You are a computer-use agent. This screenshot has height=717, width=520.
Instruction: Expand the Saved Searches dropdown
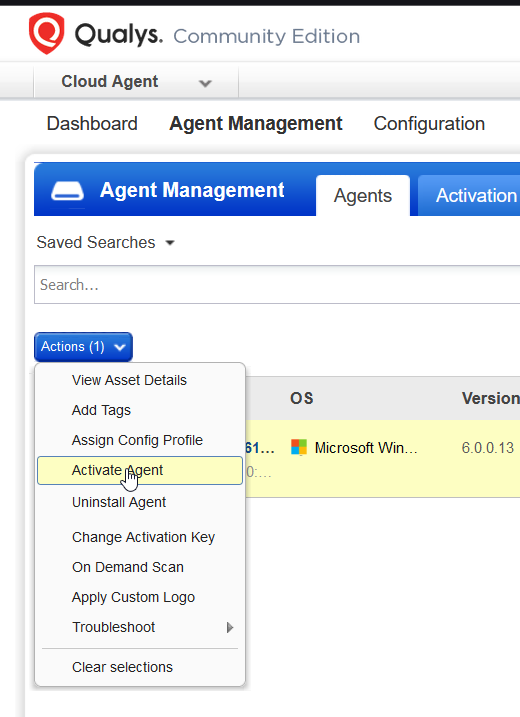[x=106, y=242]
